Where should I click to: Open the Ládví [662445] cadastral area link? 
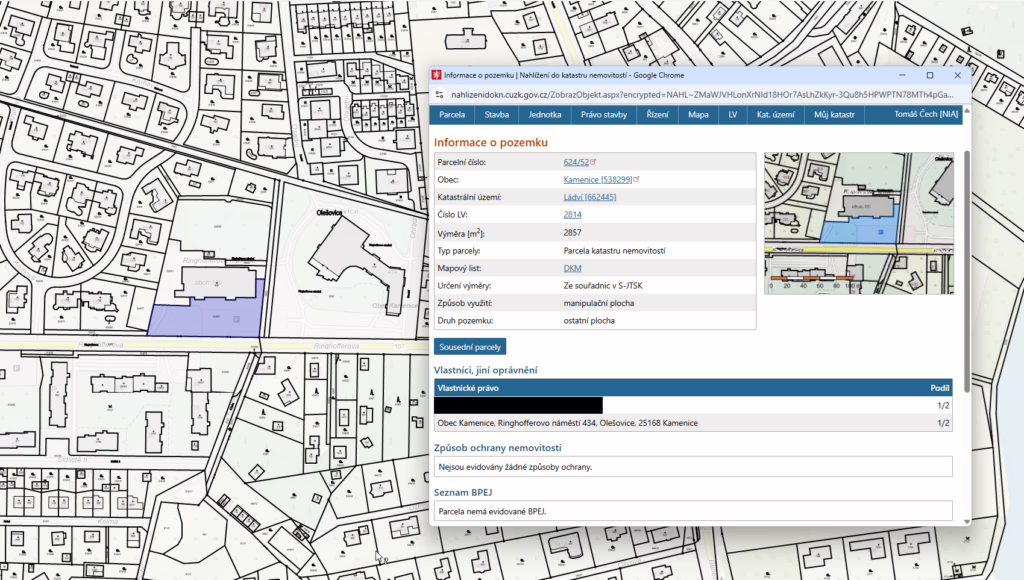pos(590,197)
